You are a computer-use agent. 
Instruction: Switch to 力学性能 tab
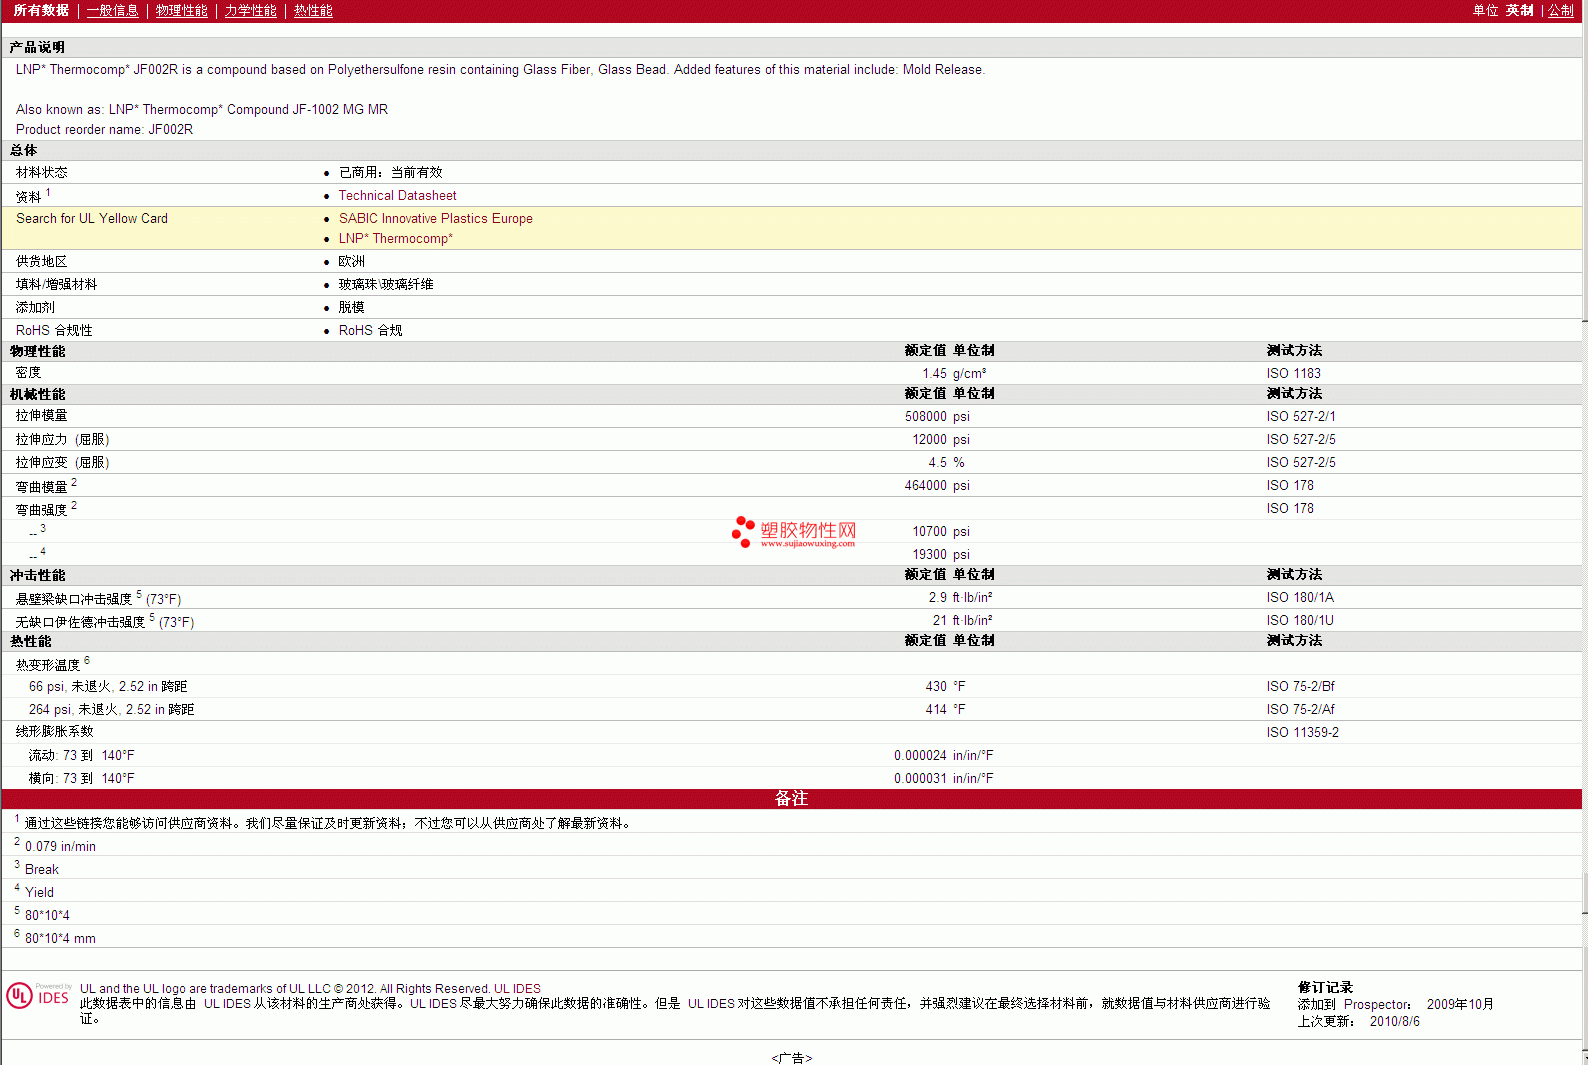250,10
